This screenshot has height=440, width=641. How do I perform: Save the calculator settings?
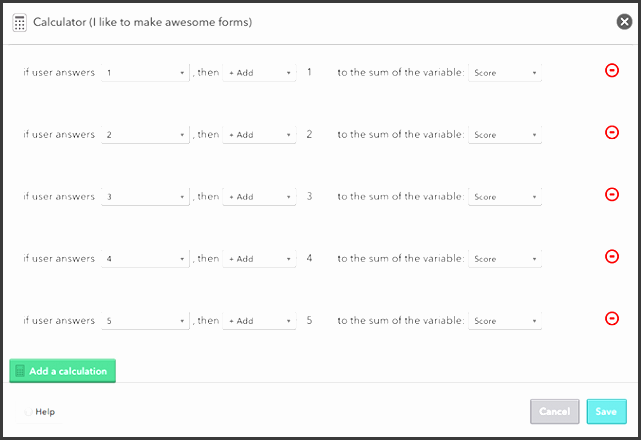pyautogui.click(x=606, y=411)
